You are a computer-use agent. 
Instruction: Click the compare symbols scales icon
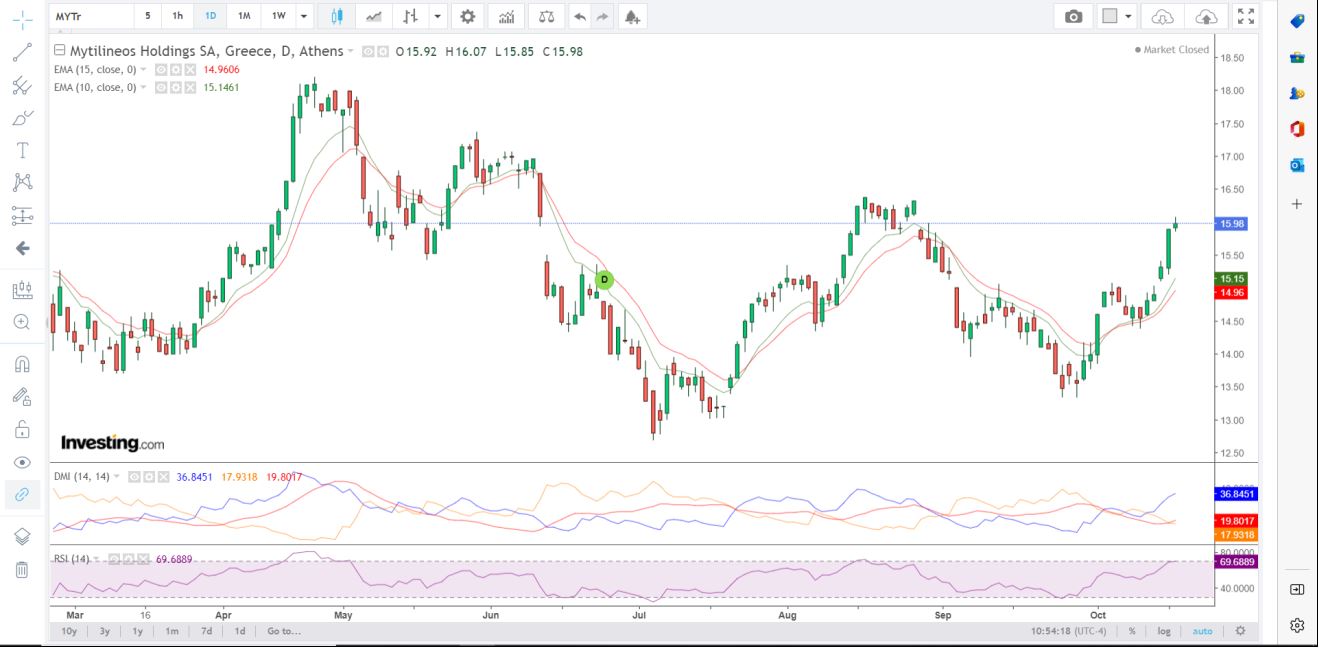click(545, 16)
